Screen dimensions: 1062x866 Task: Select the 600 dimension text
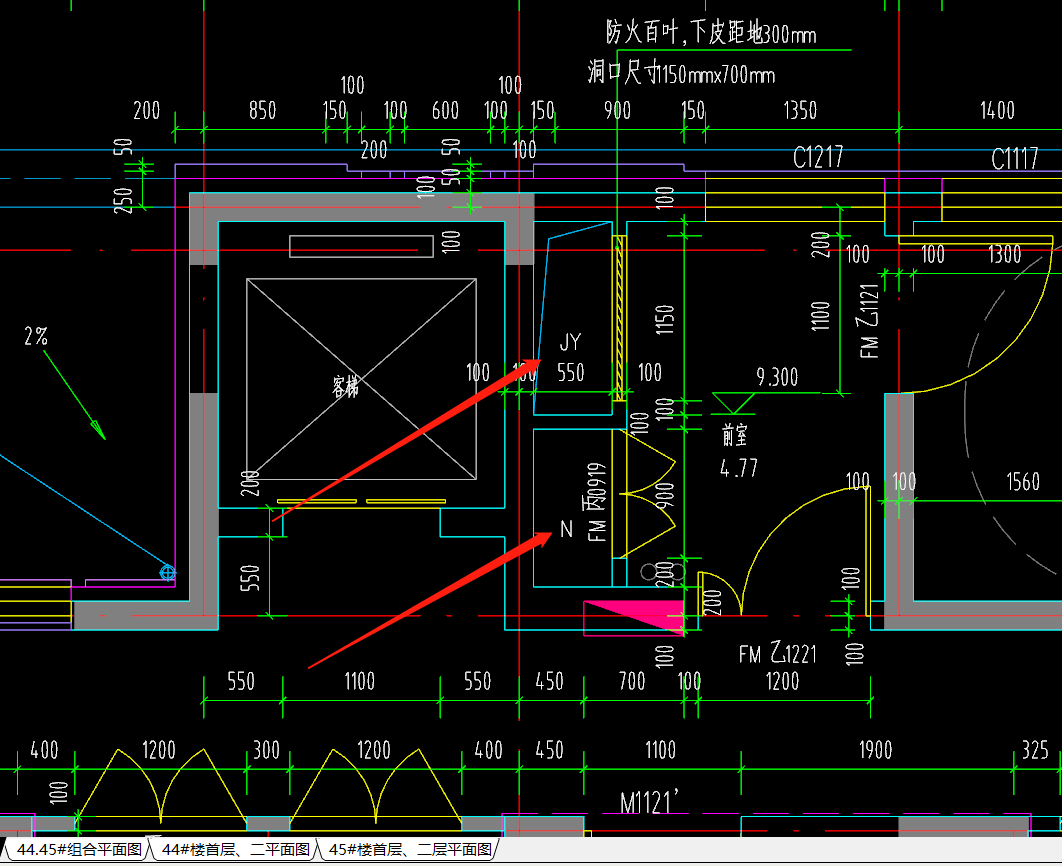pyautogui.click(x=446, y=110)
